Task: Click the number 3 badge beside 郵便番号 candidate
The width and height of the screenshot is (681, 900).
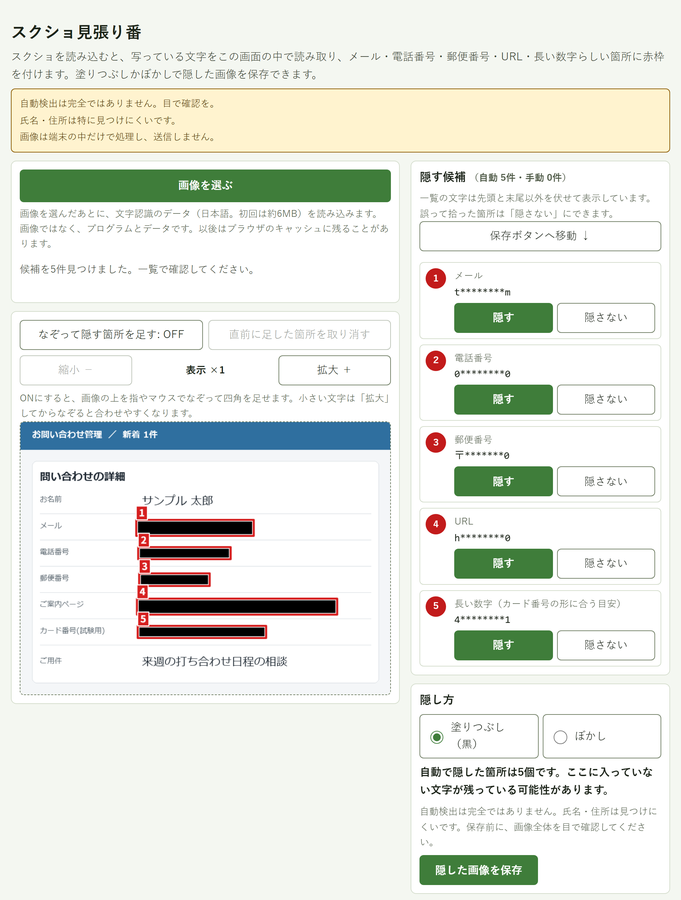Action: point(436,443)
